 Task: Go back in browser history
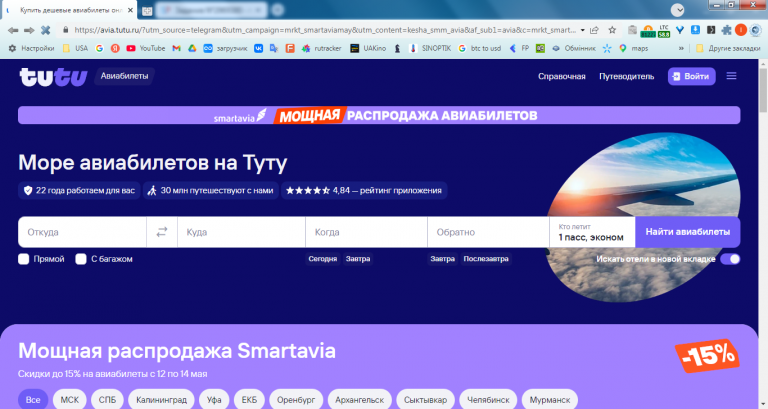[13, 30]
